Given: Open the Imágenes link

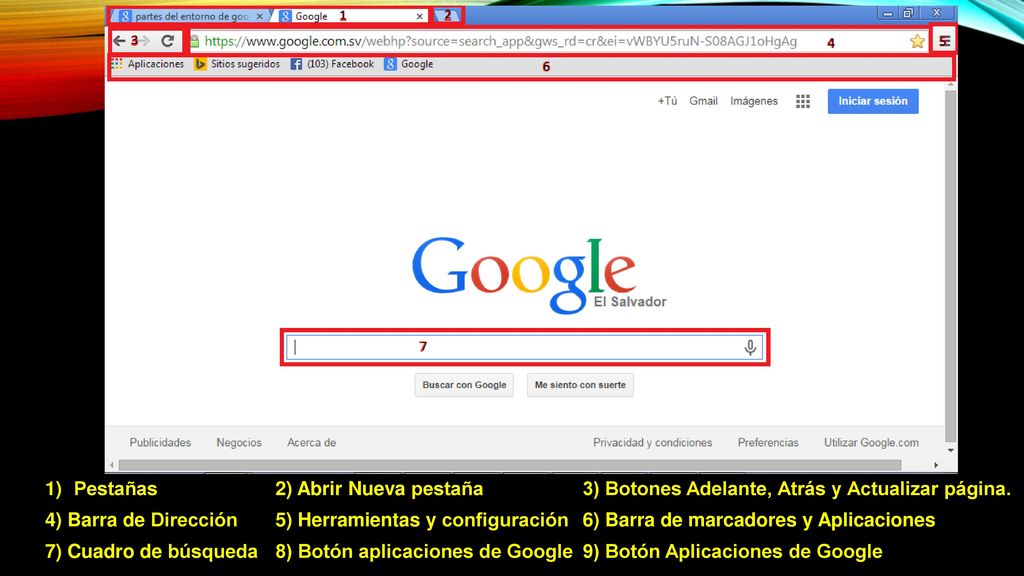Looking at the screenshot, I should pyautogui.click(x=754, y=101).
